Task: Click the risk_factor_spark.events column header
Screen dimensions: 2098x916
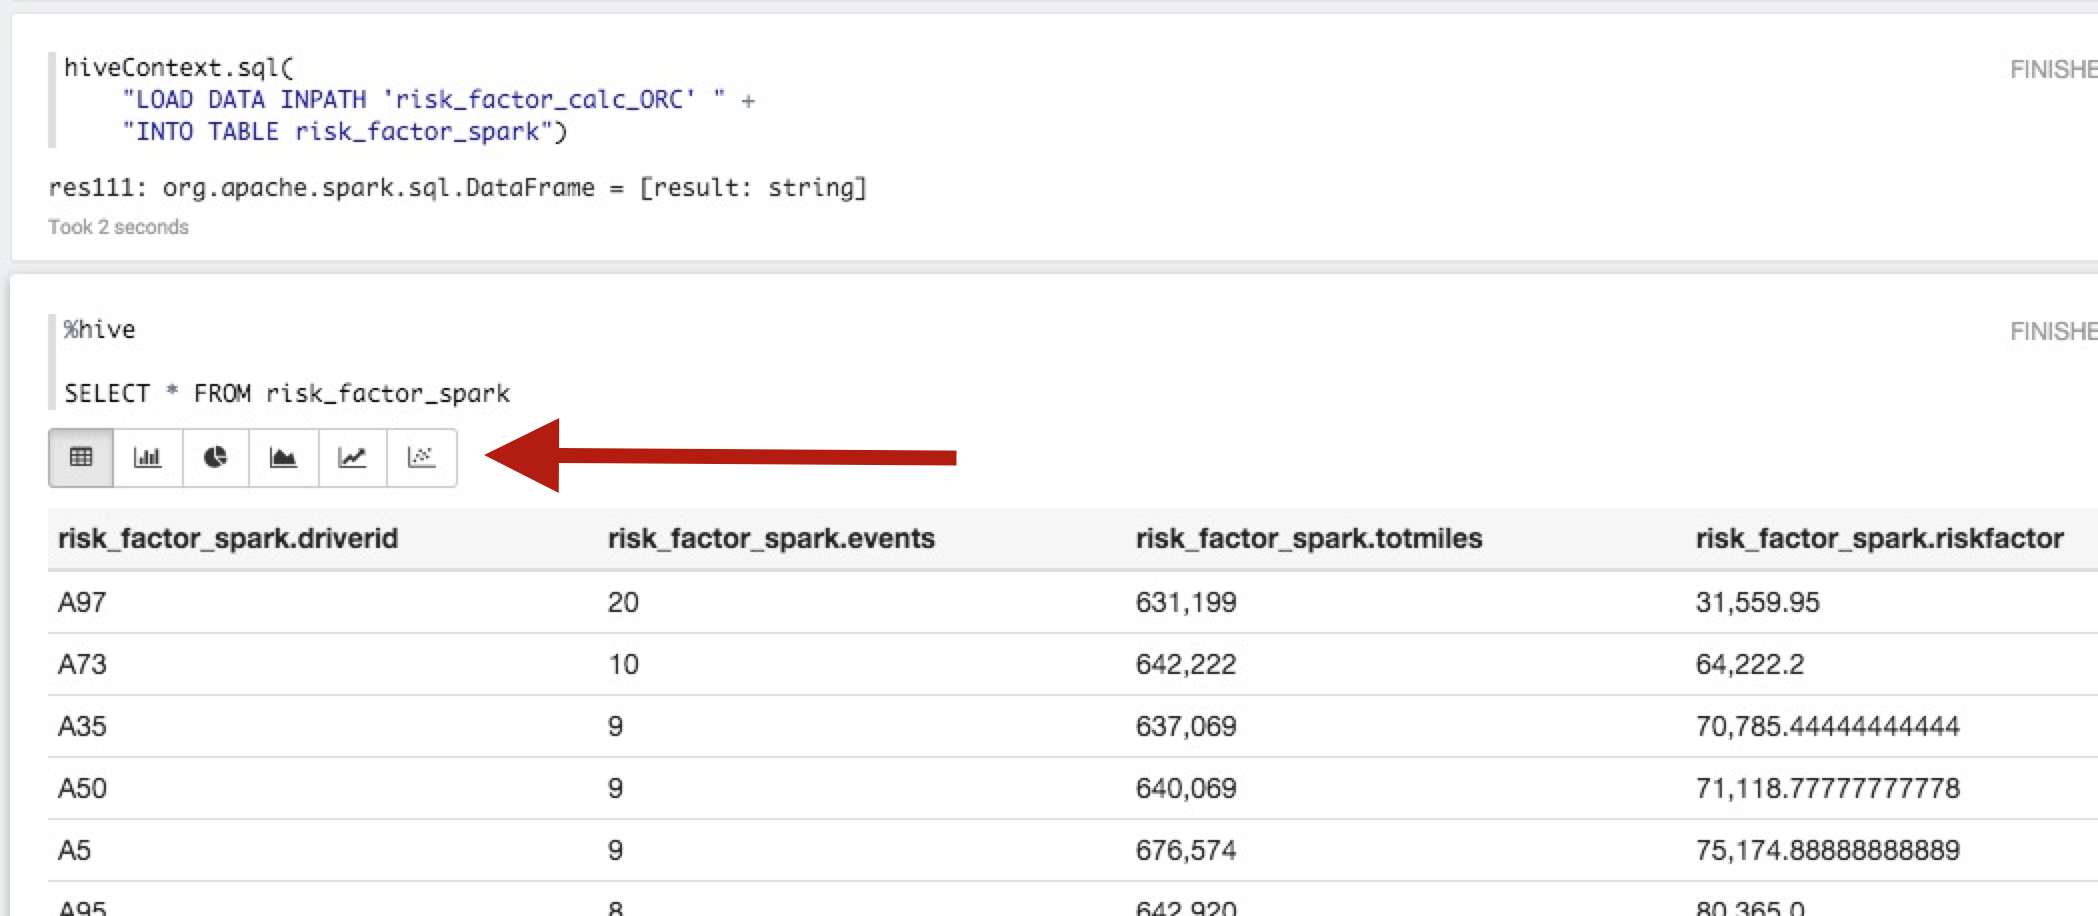Action: [x=771, y=538]
